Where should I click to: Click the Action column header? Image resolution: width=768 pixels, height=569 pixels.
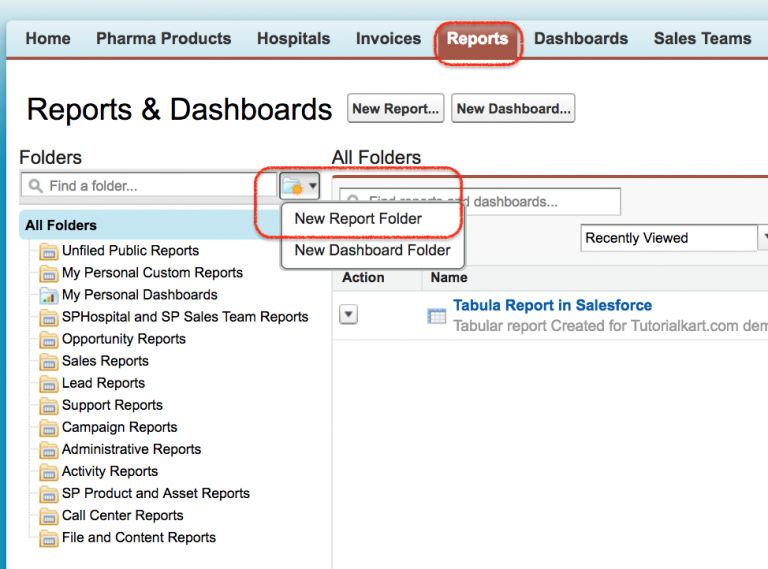[x=363, y=278]
